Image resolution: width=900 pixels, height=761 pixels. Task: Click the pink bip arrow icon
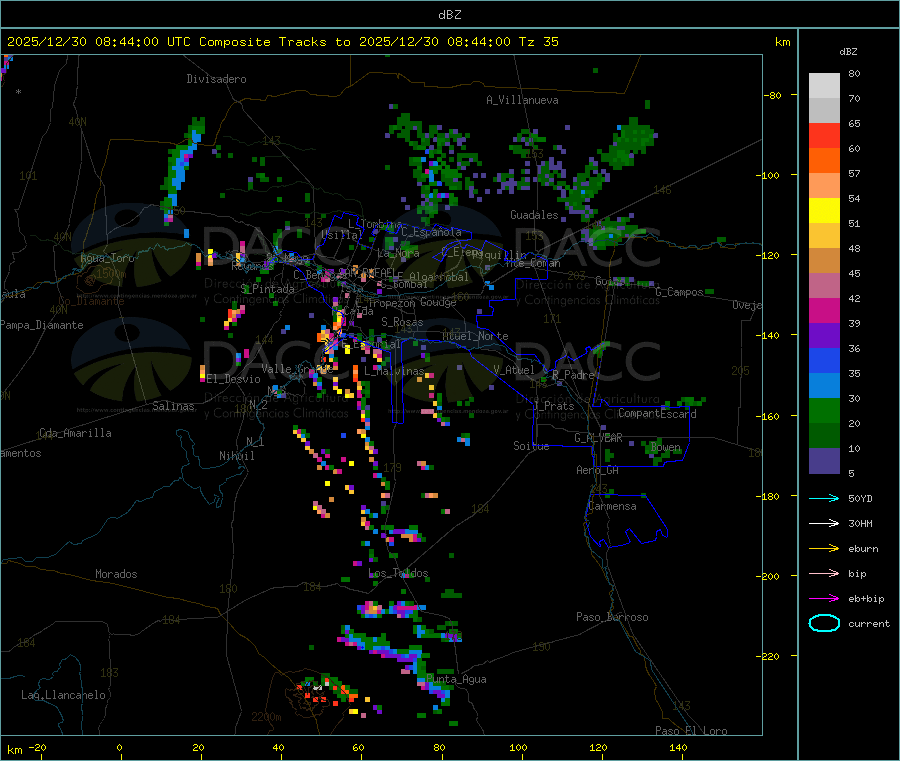(824, 573)
